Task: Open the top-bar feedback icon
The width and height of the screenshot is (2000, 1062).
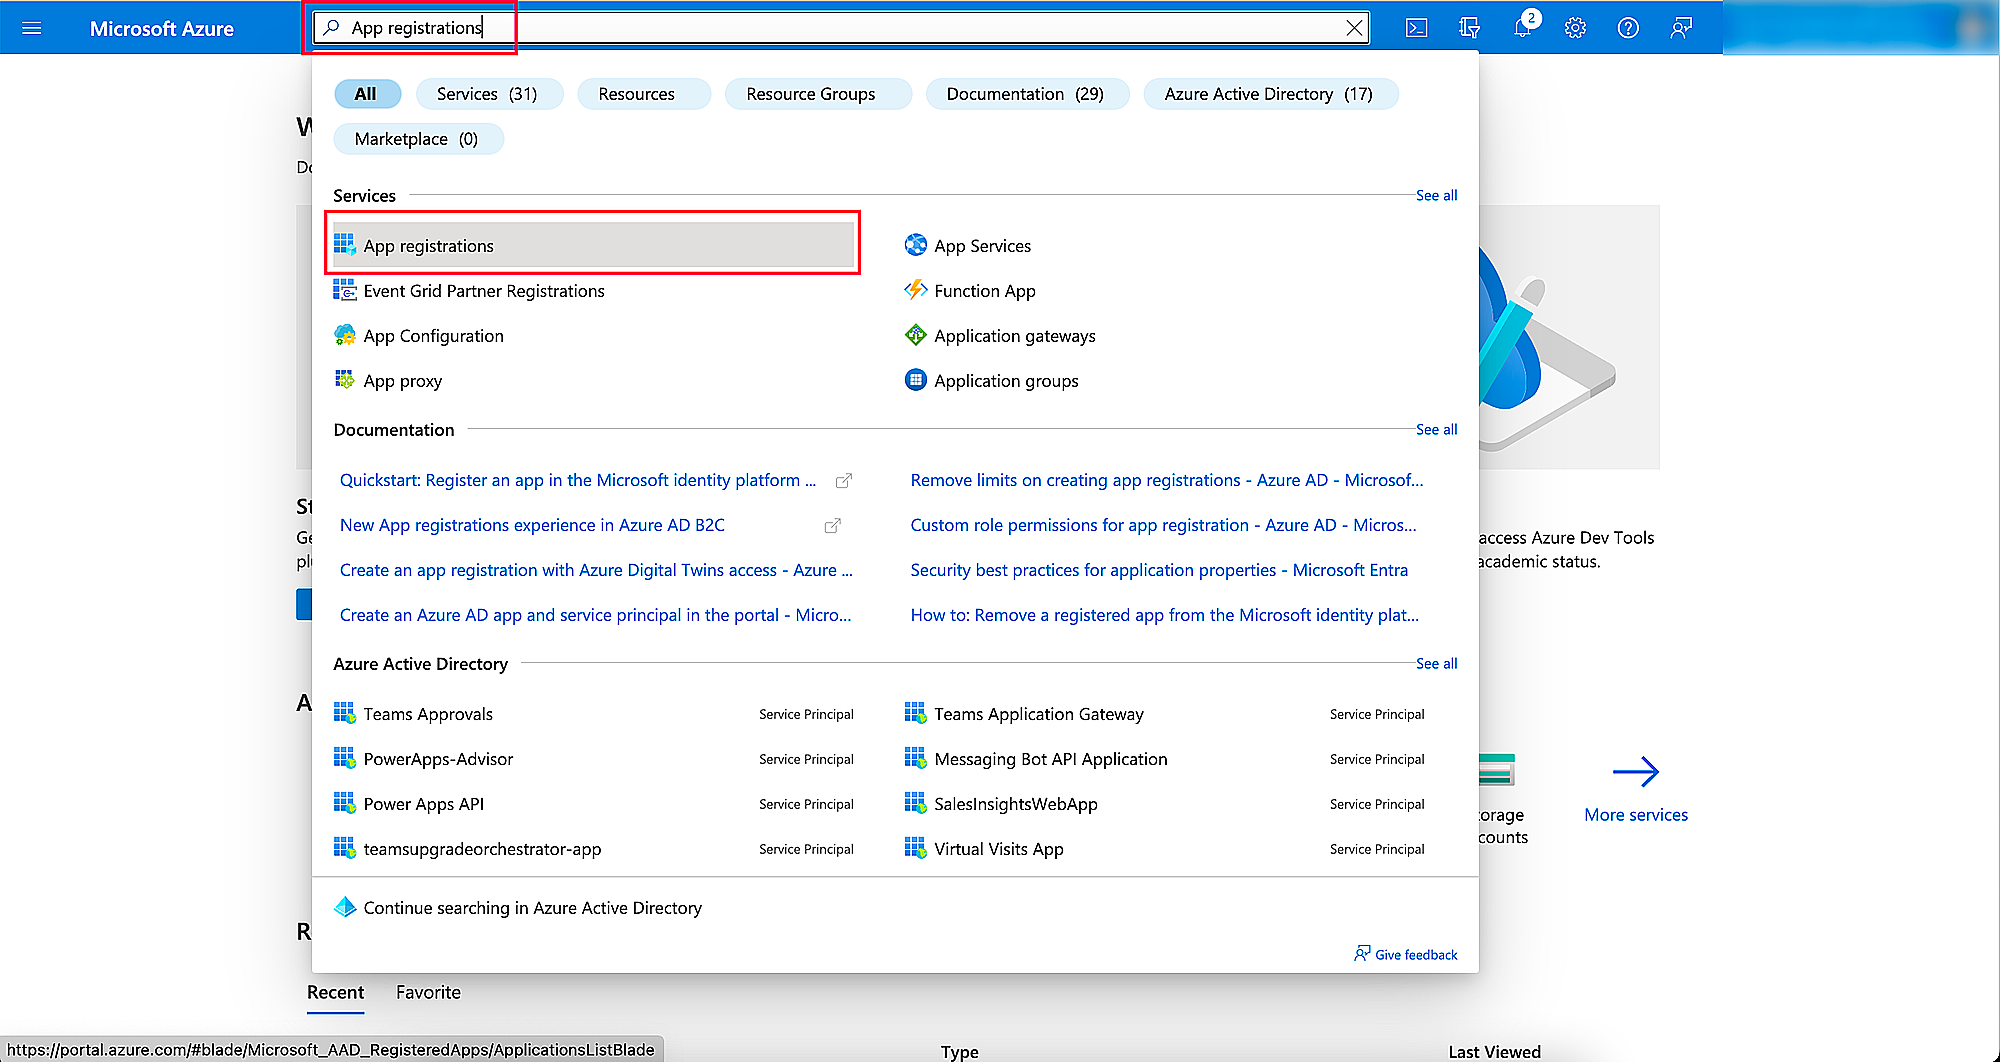Action: [x=1681, y=28]
